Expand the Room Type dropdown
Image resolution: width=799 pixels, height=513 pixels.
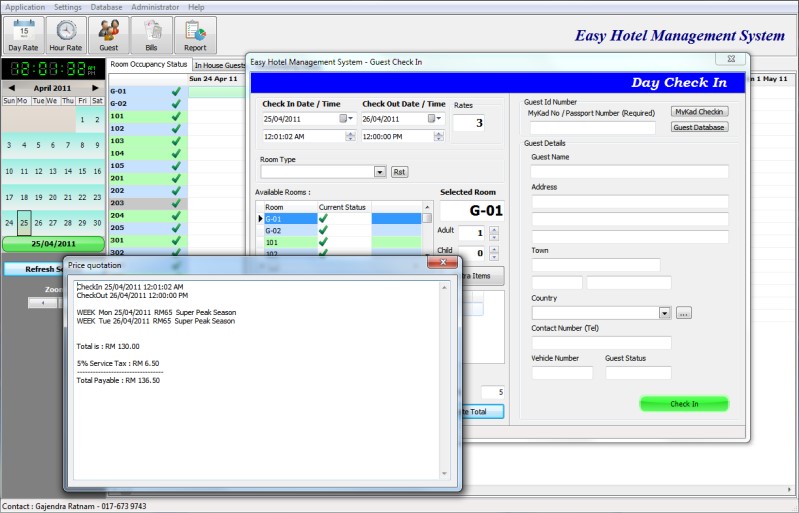click(380, 172)
